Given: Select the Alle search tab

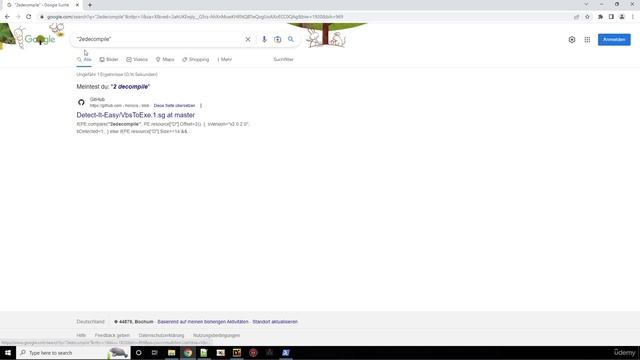Looking at the screenshot, I should point(84,60).
